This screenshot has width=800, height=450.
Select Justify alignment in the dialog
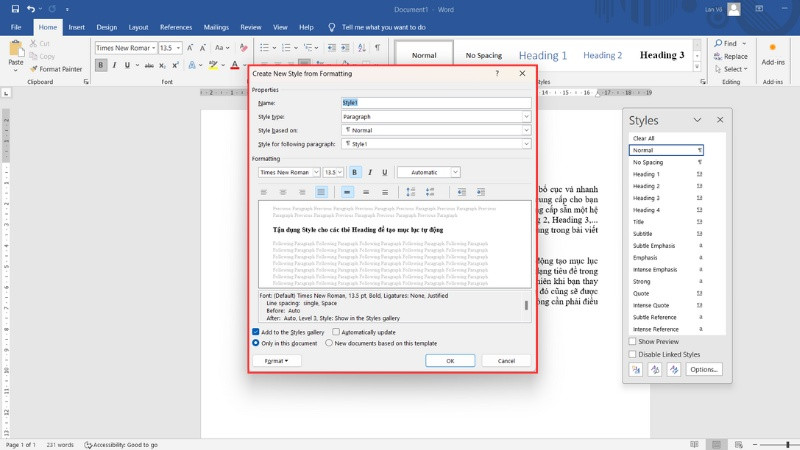coord(321,191)
